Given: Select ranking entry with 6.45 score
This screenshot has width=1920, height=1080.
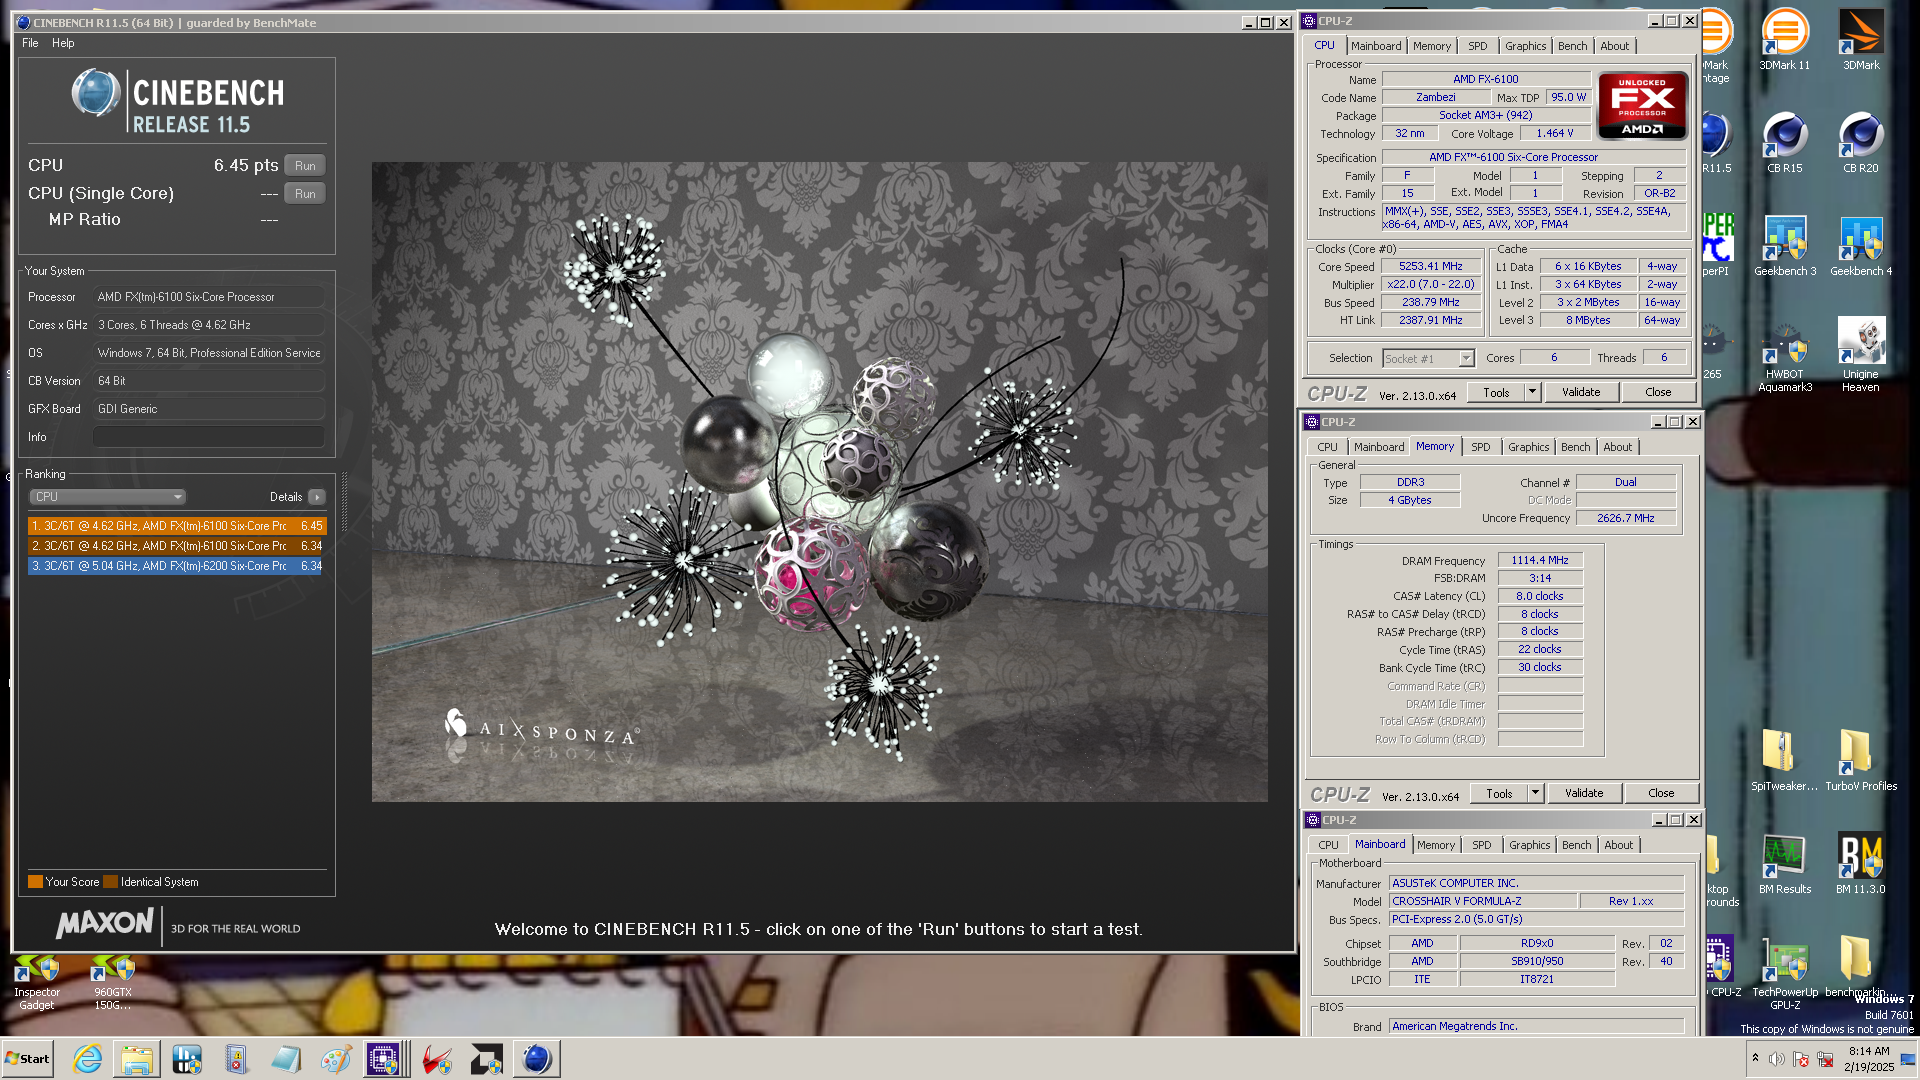Looking at the screenshot, I should click(177, 526).
